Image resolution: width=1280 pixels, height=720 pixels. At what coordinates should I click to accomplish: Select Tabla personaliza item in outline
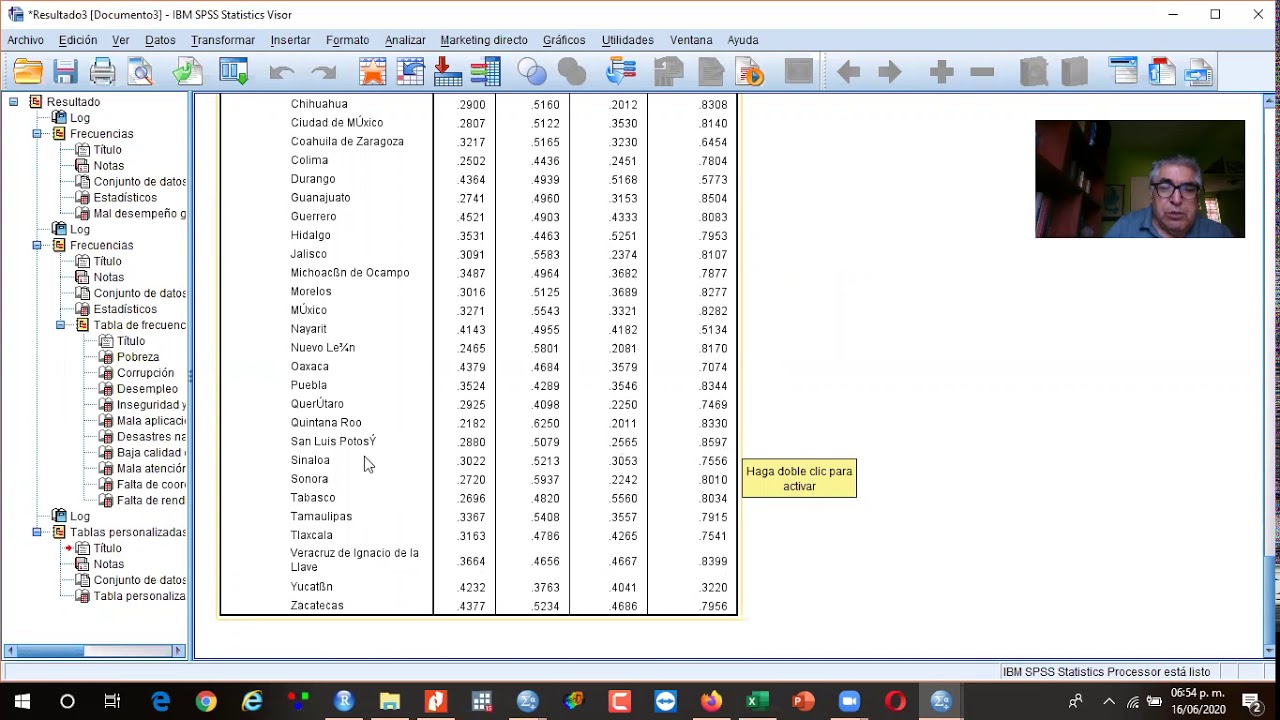point(139,596)
